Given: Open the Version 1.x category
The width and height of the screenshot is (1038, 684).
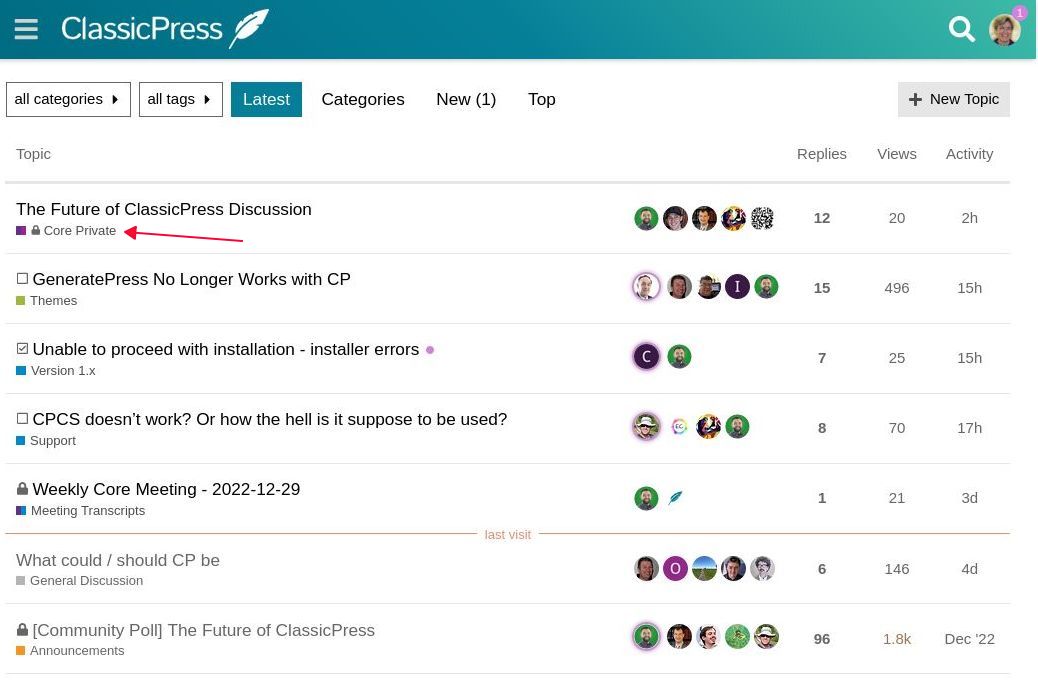Looking at the screenshot, I should click(63, 371).
